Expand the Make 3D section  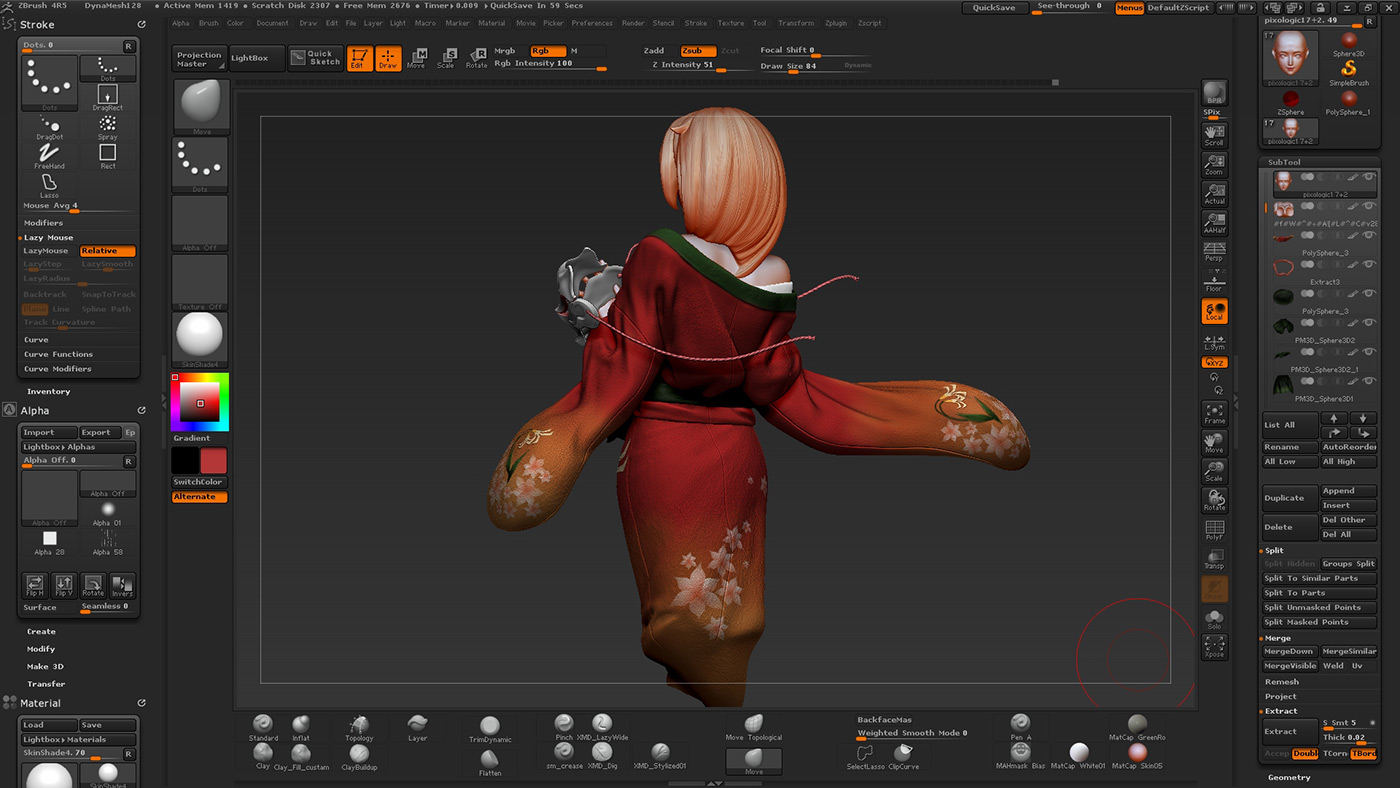(x=45, y=667)
